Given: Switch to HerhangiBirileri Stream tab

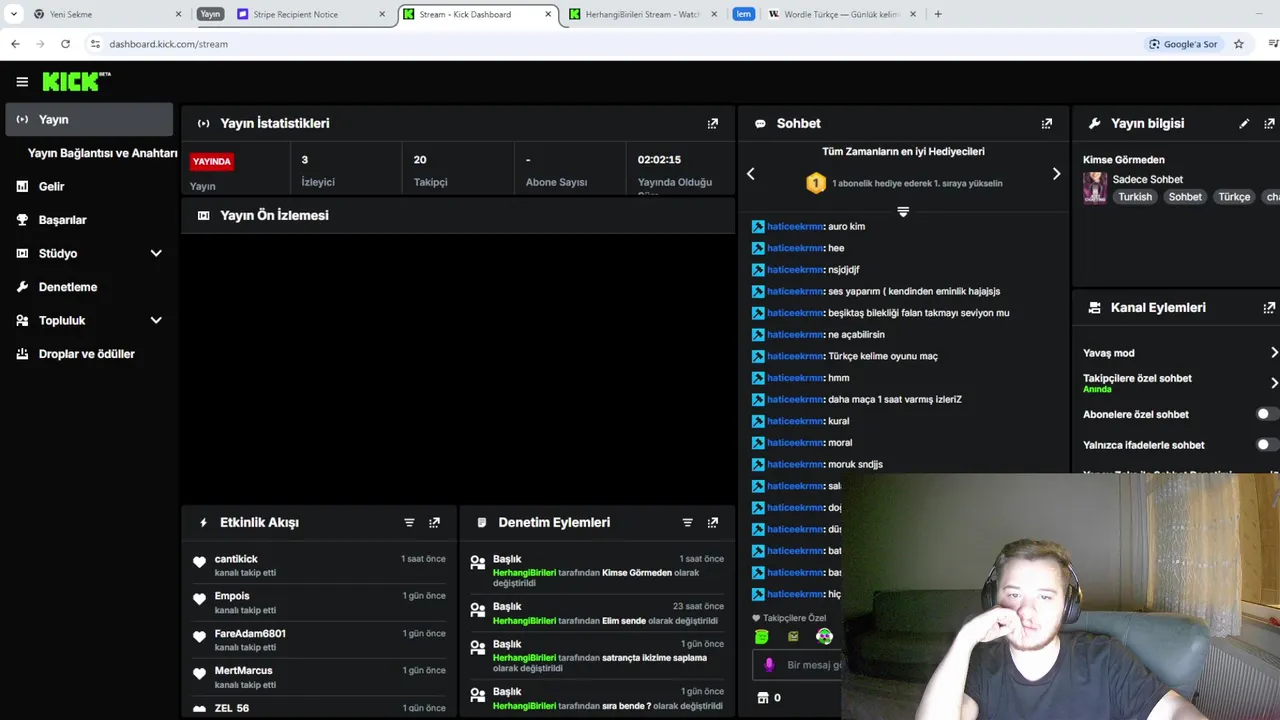Looking at the screenshot, I should 643,14.
